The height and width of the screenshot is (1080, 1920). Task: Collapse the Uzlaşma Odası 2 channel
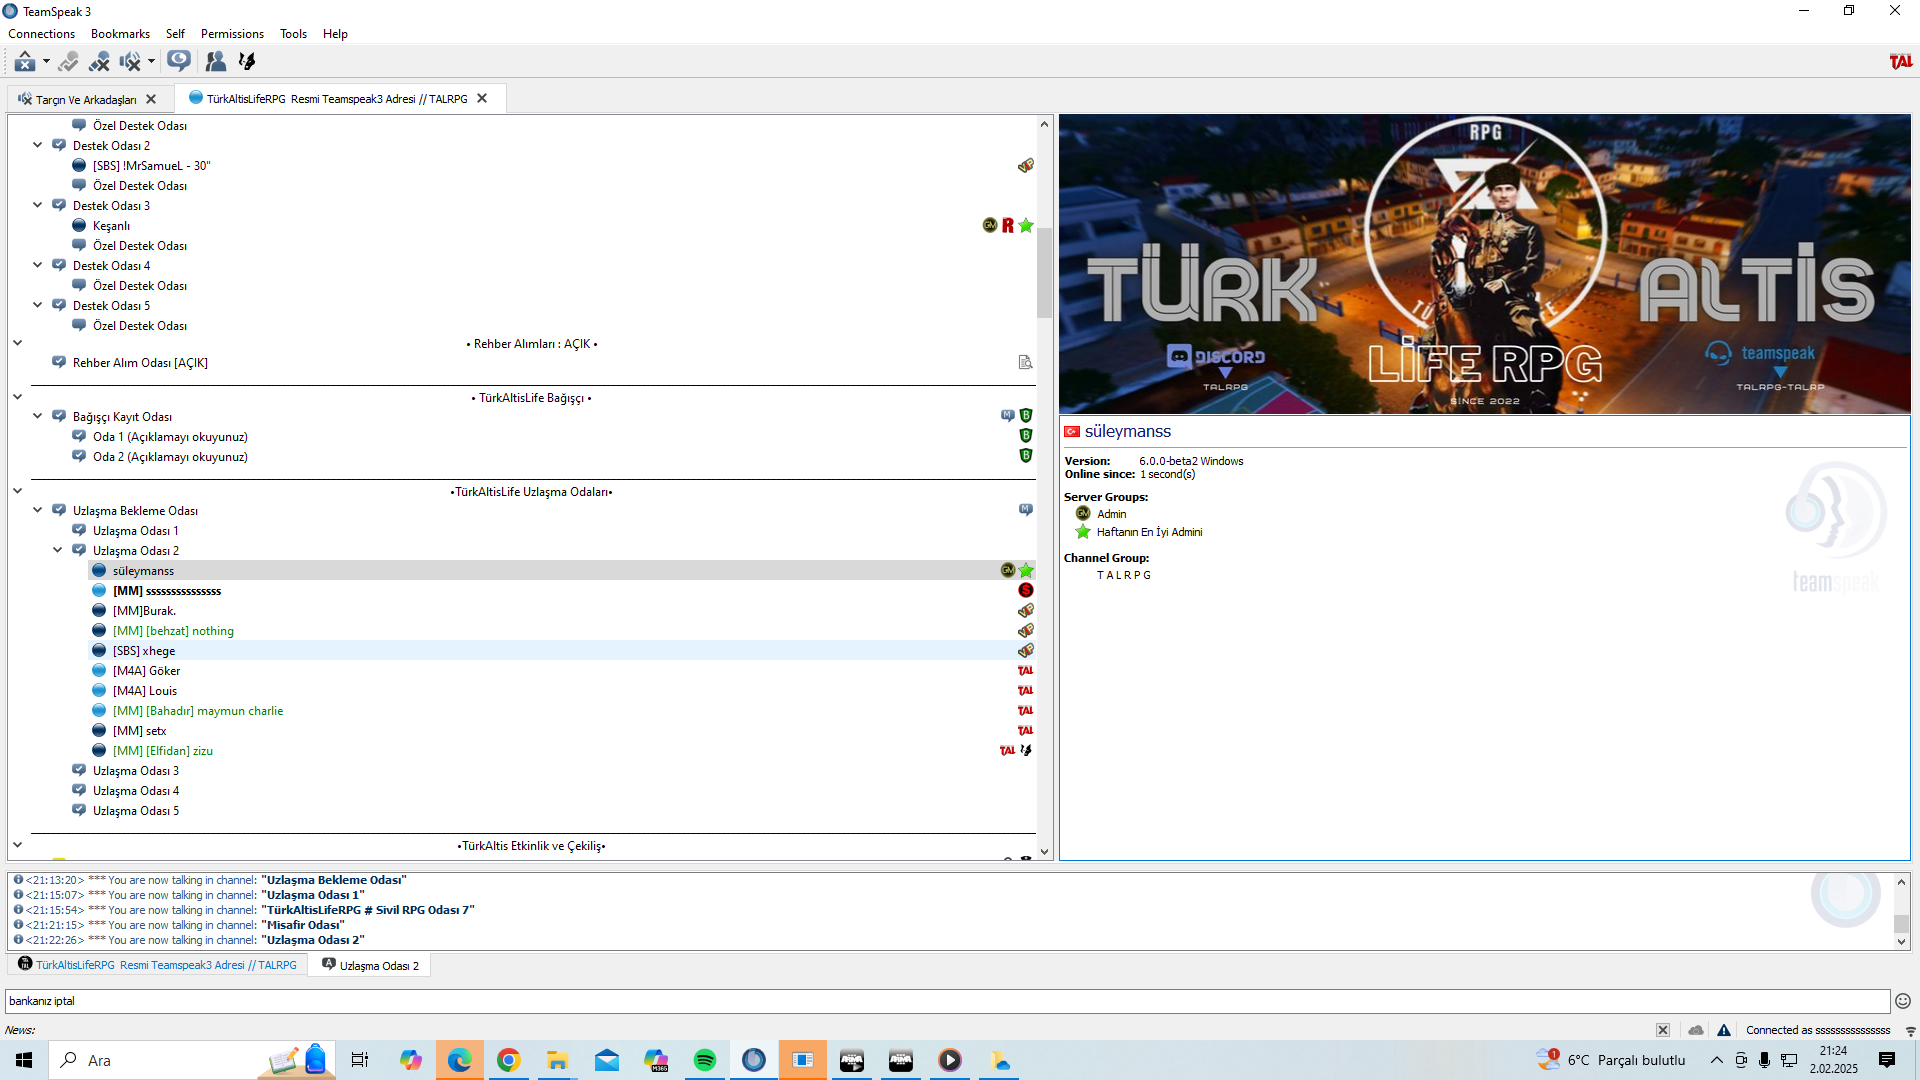pyautogui.click(x=57, y=550)
